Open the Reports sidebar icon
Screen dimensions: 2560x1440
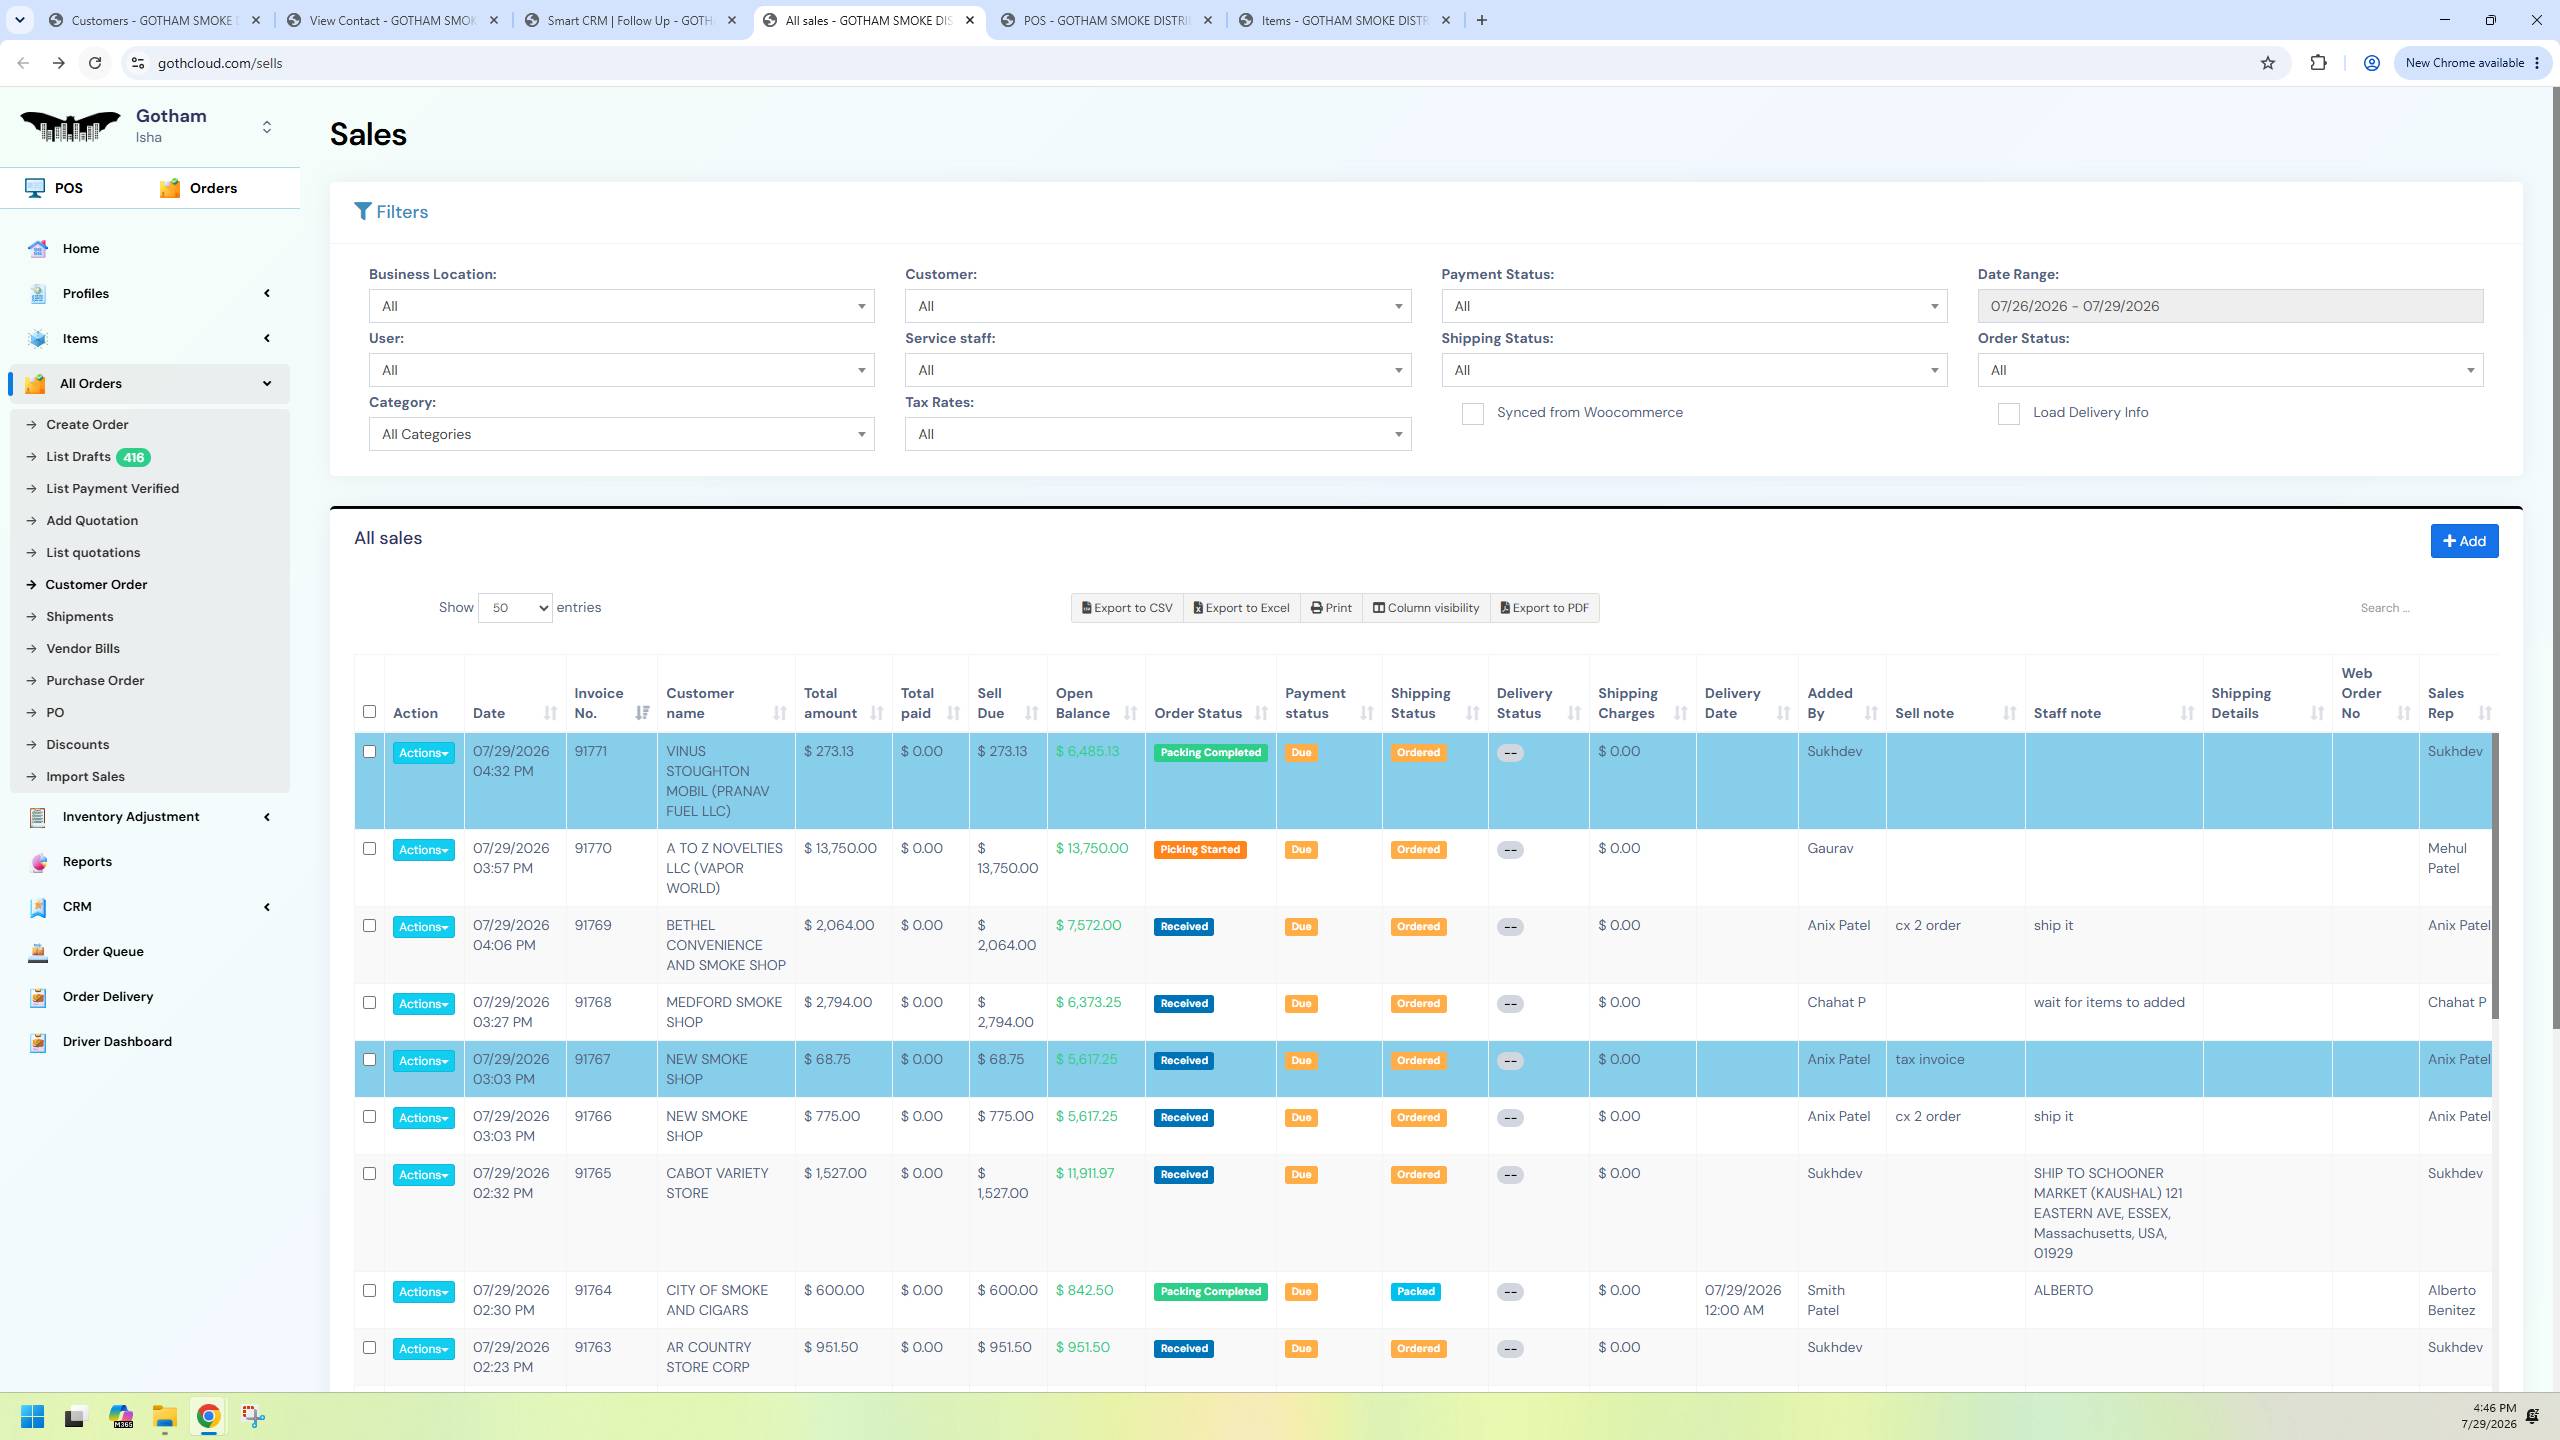[x=38, y=862]
